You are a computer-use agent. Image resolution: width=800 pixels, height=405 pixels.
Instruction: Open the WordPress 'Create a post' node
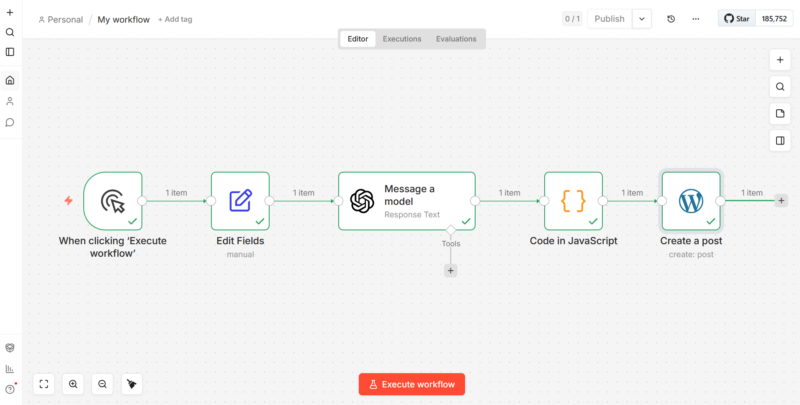[x=691, y=201]
